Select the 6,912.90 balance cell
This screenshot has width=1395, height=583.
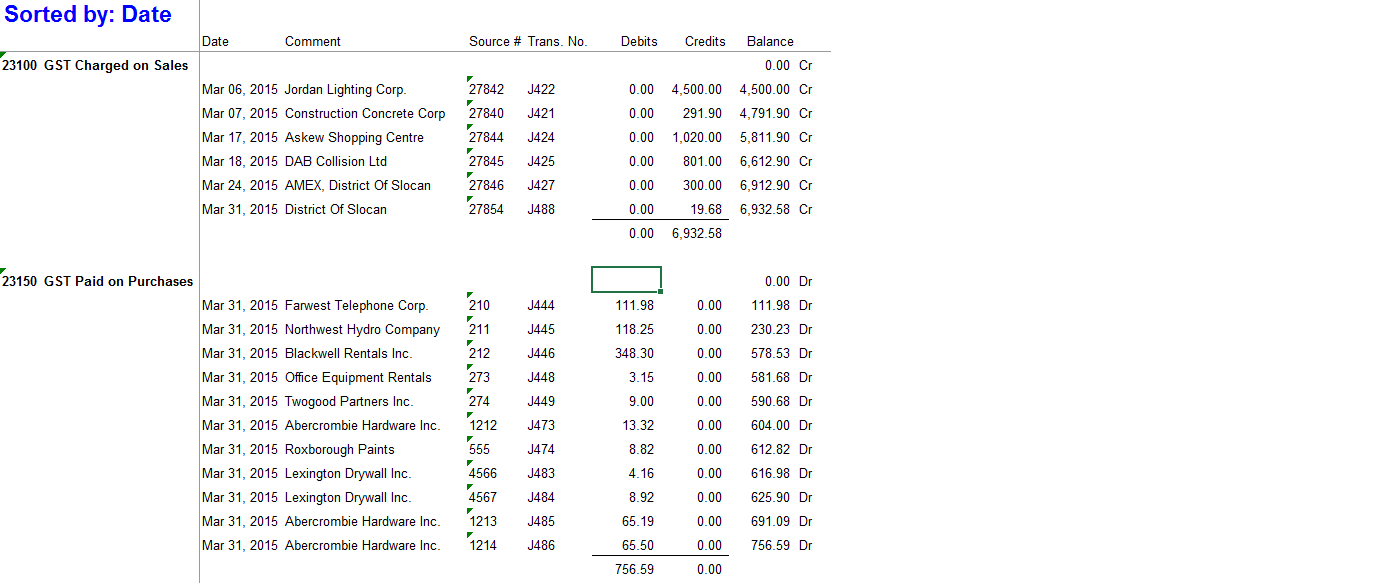pos(765,185)
